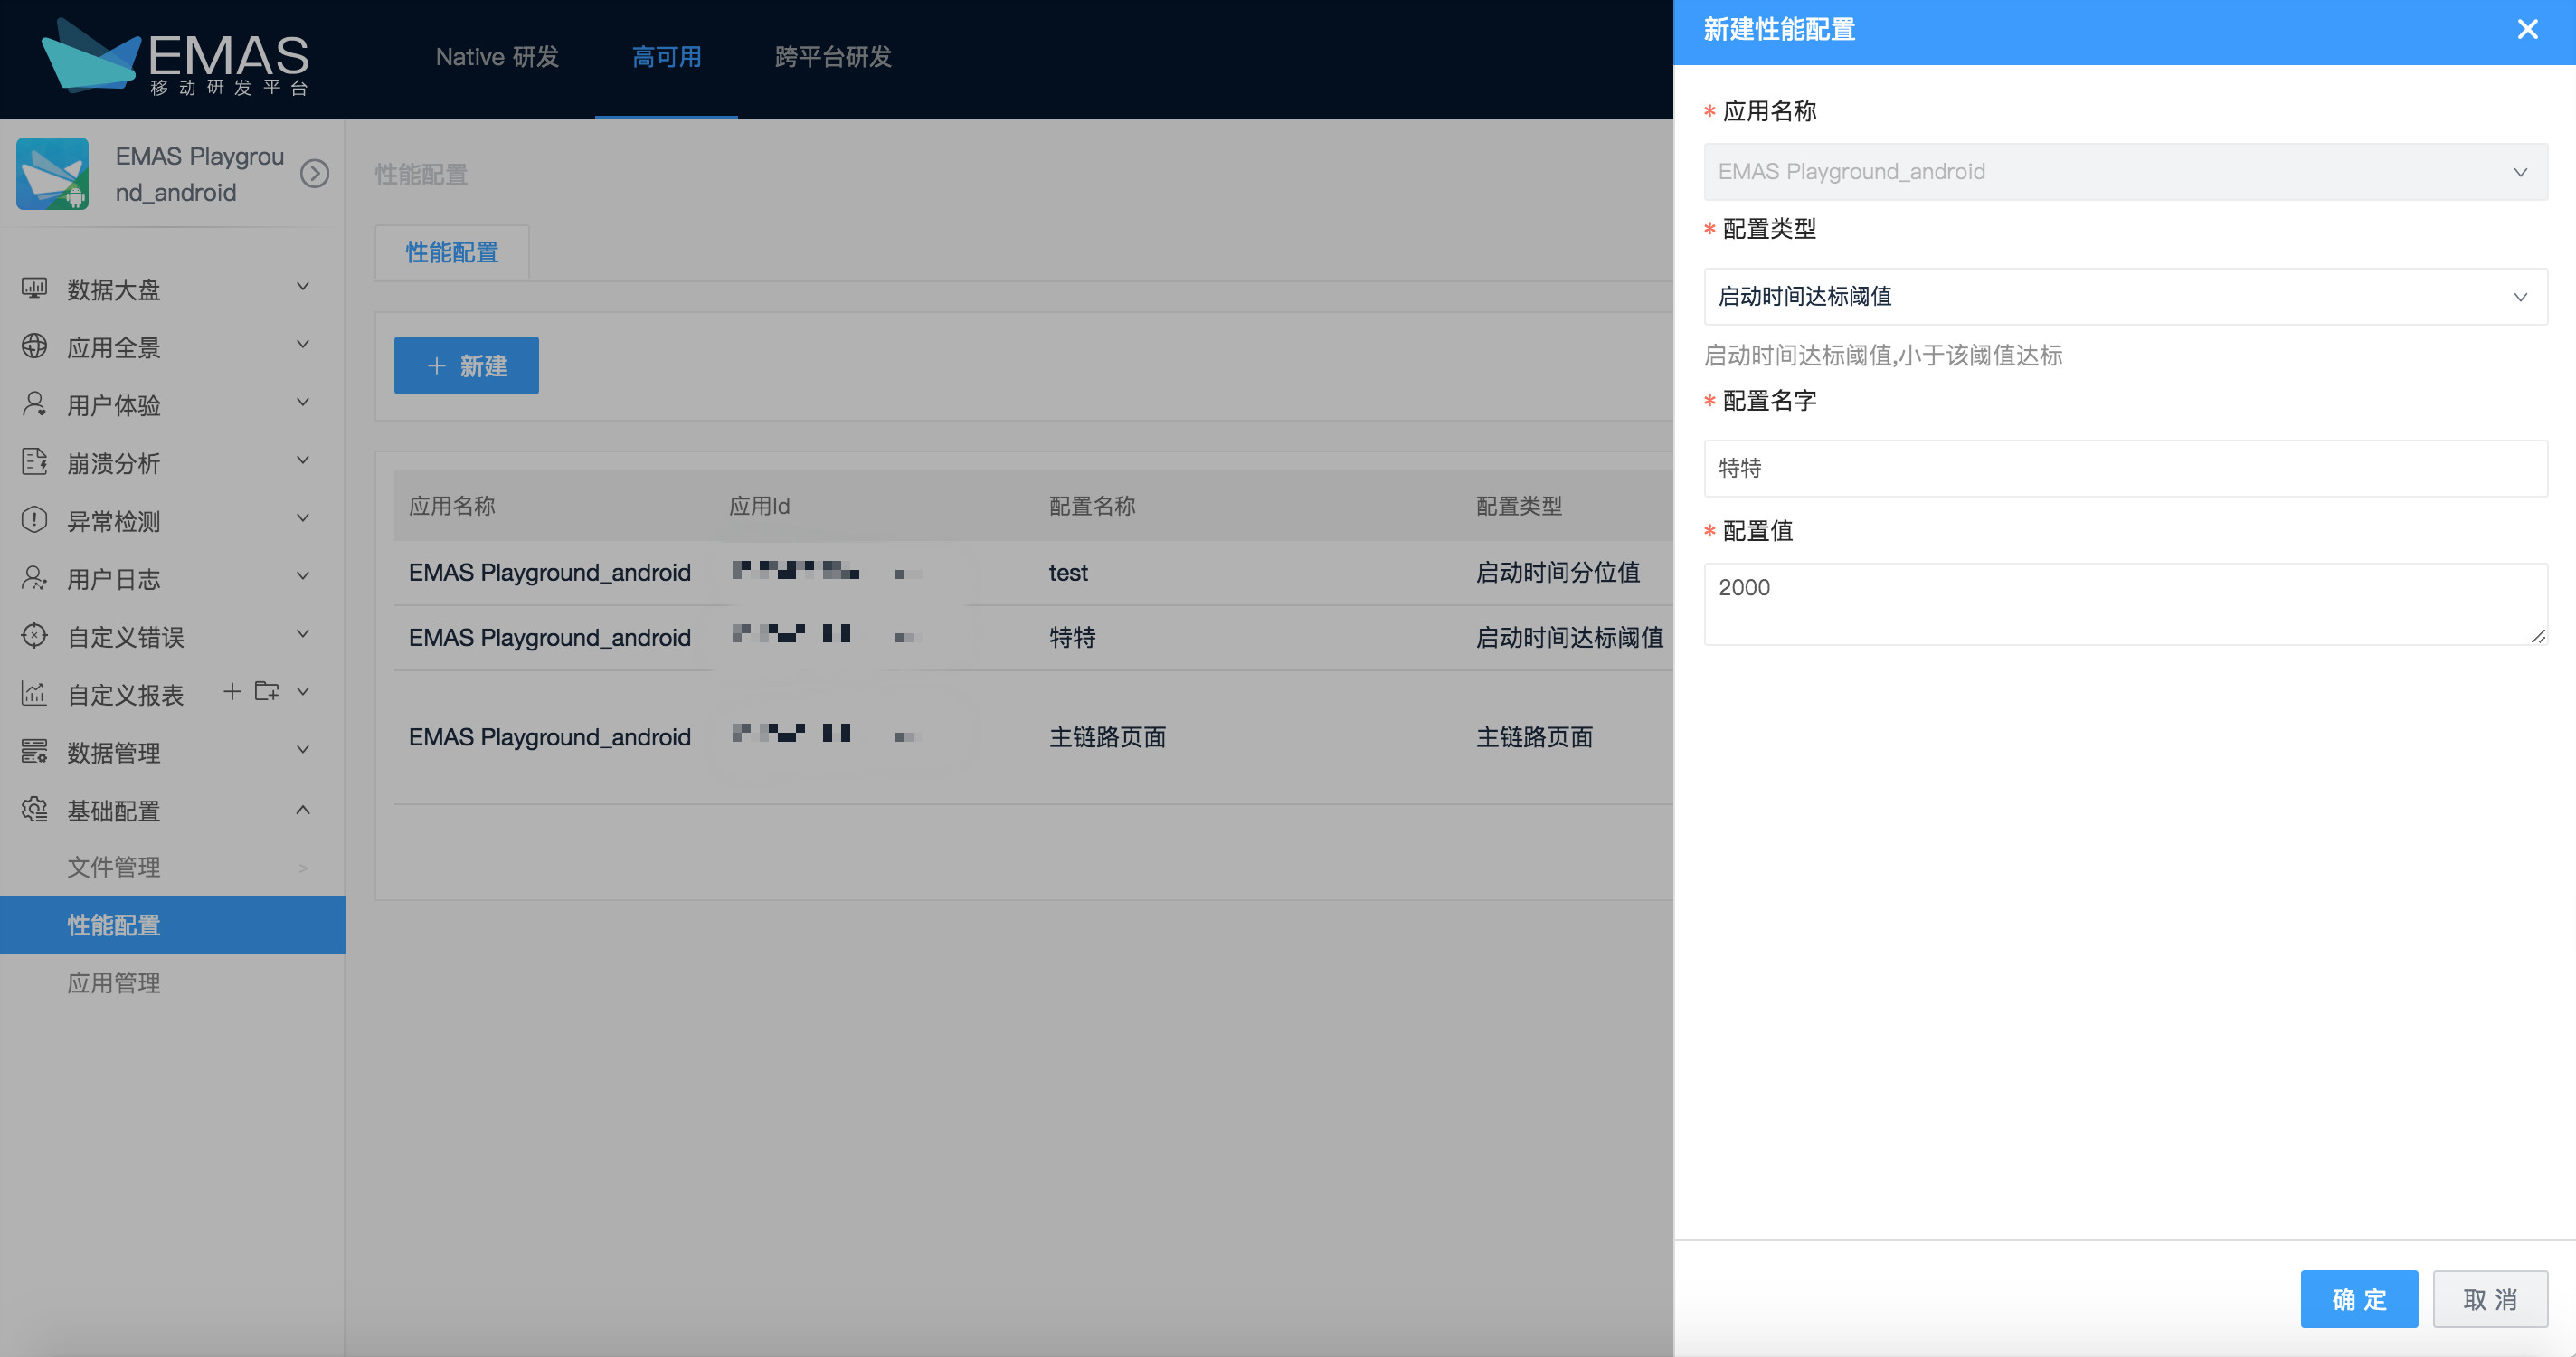This screenshot has width=2576, height=1357.
Task: Click the 用户日志 user log icon
Action: [34, 578]
